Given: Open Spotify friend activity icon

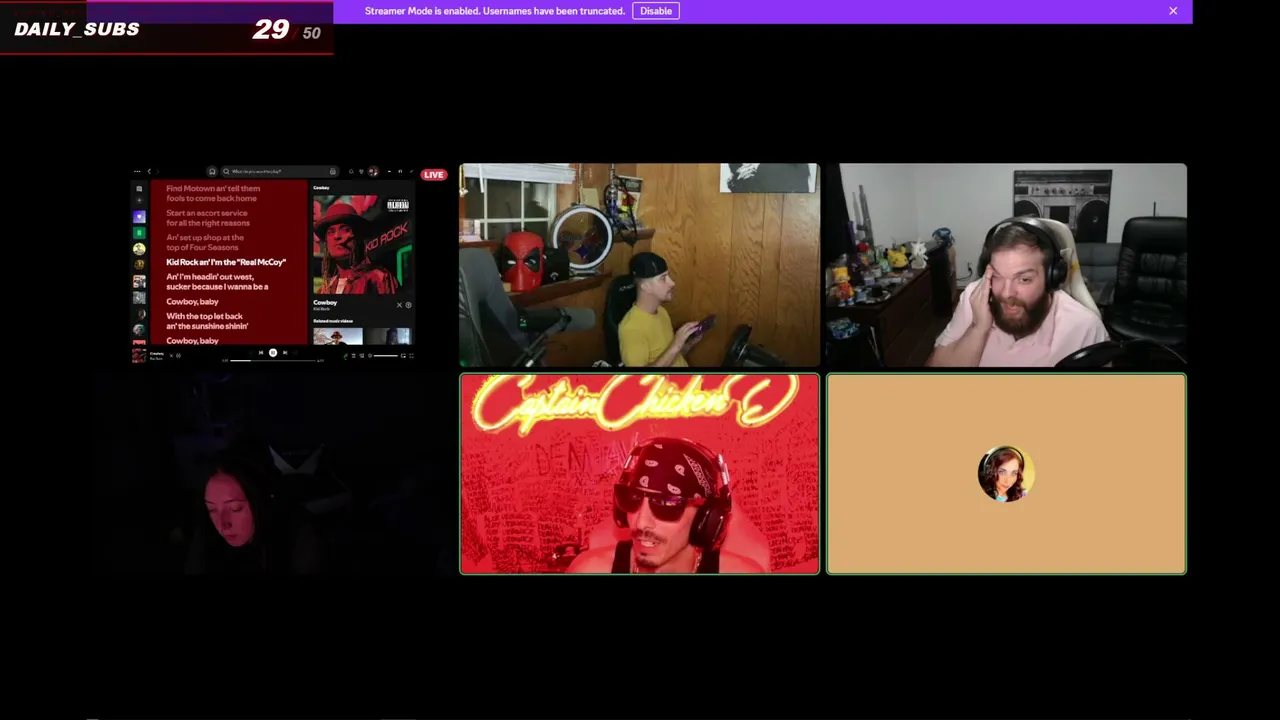Looking at the screenshot, I should 361,172.
